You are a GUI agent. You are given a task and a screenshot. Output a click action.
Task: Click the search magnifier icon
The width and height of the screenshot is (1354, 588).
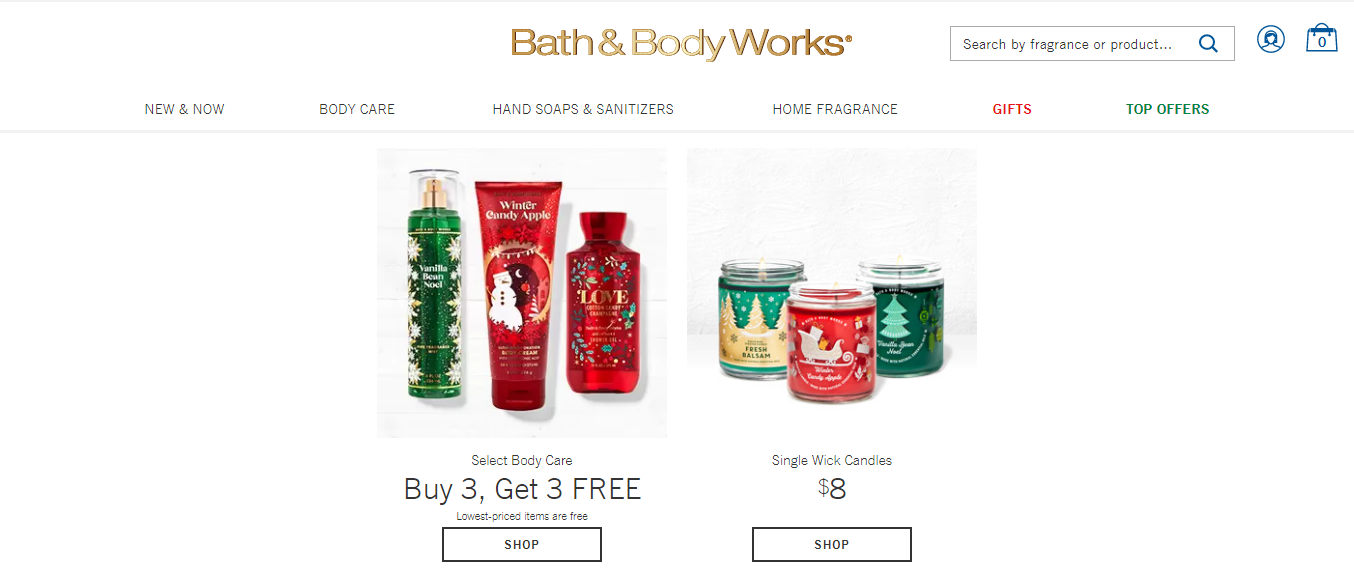tap(1208, 44)
